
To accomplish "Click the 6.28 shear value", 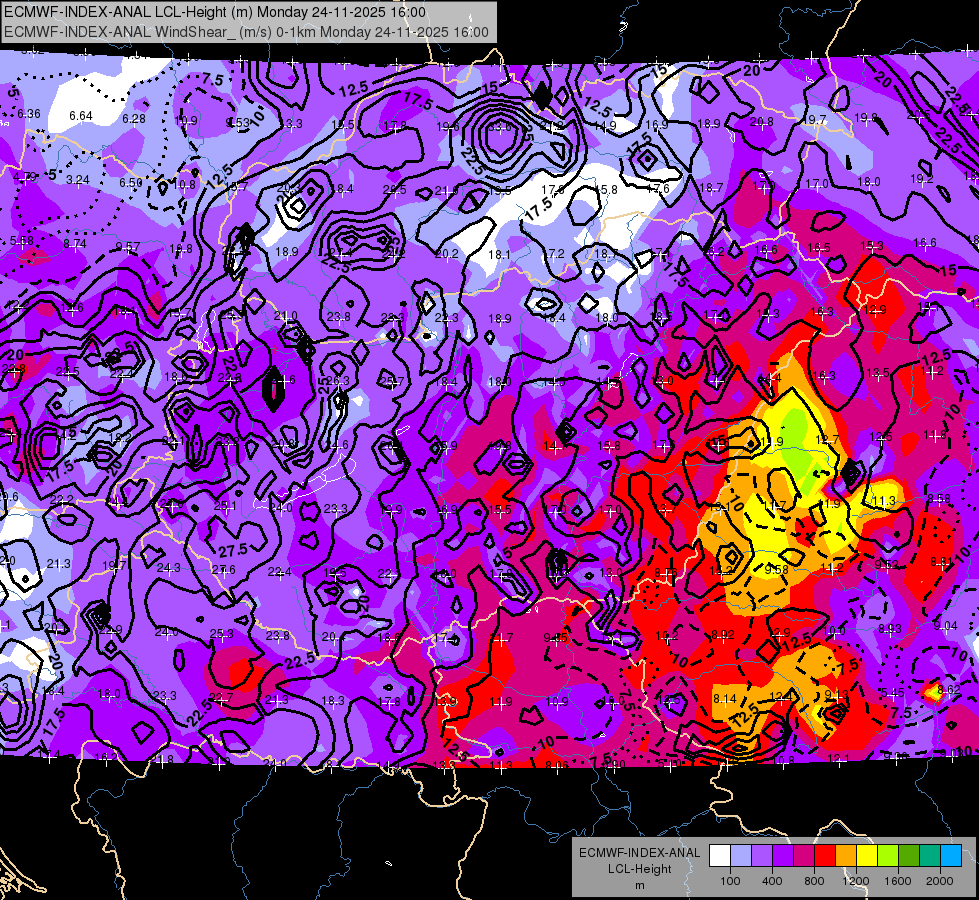I will (x=134, y=119).
